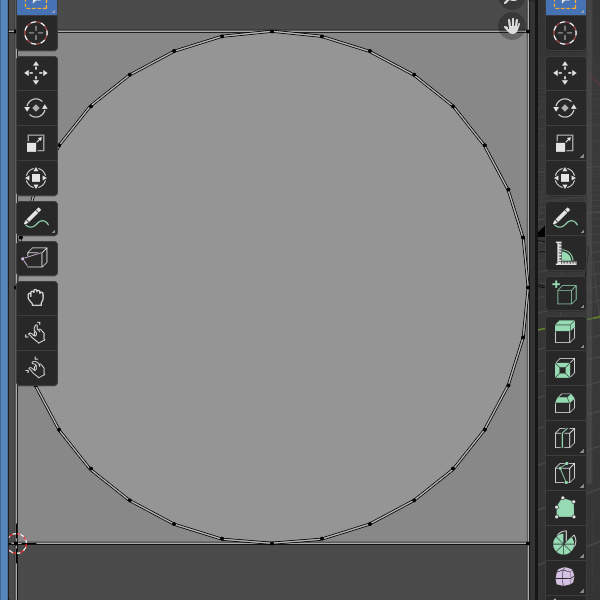Select the Loop Cut tool
The image size is (600, 600).
[565, 438]
